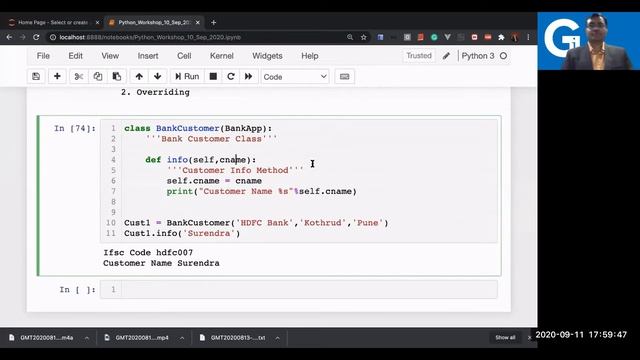640x360 pixels.
Task: Save the notebook with the floppy disk icon
Action: [x=36, y=76]
